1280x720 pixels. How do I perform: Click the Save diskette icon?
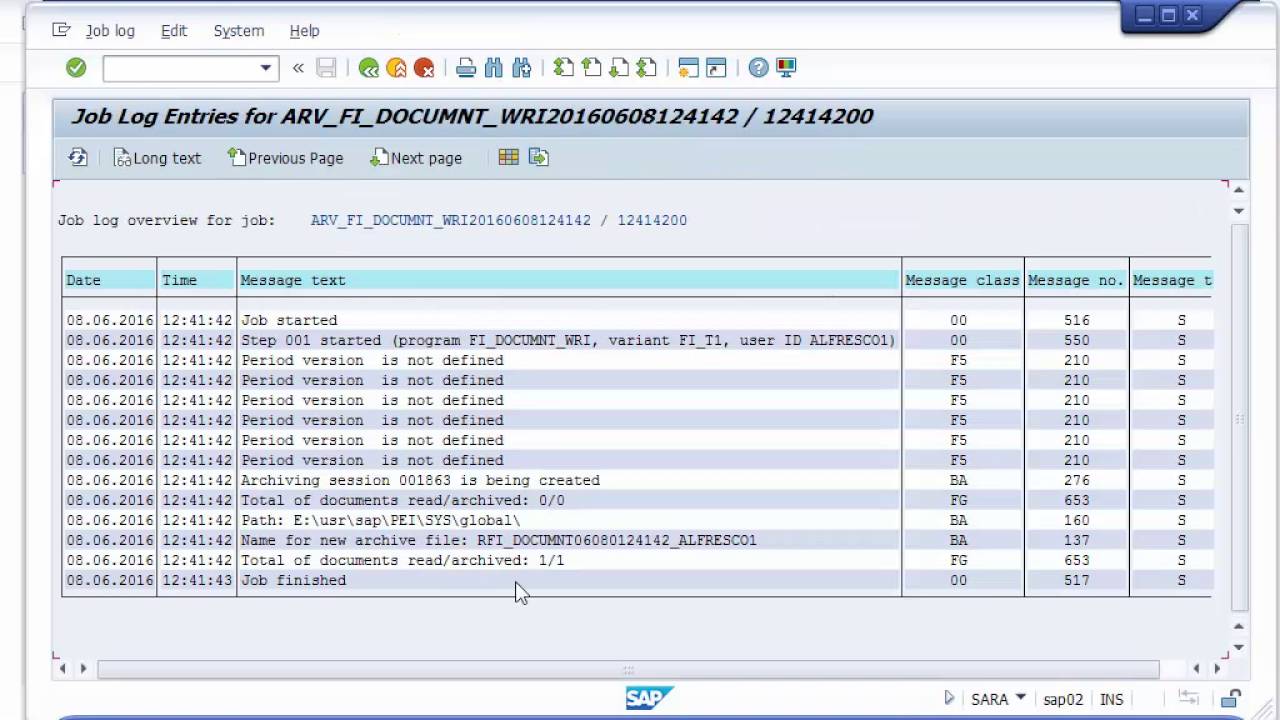click(326, 68)
